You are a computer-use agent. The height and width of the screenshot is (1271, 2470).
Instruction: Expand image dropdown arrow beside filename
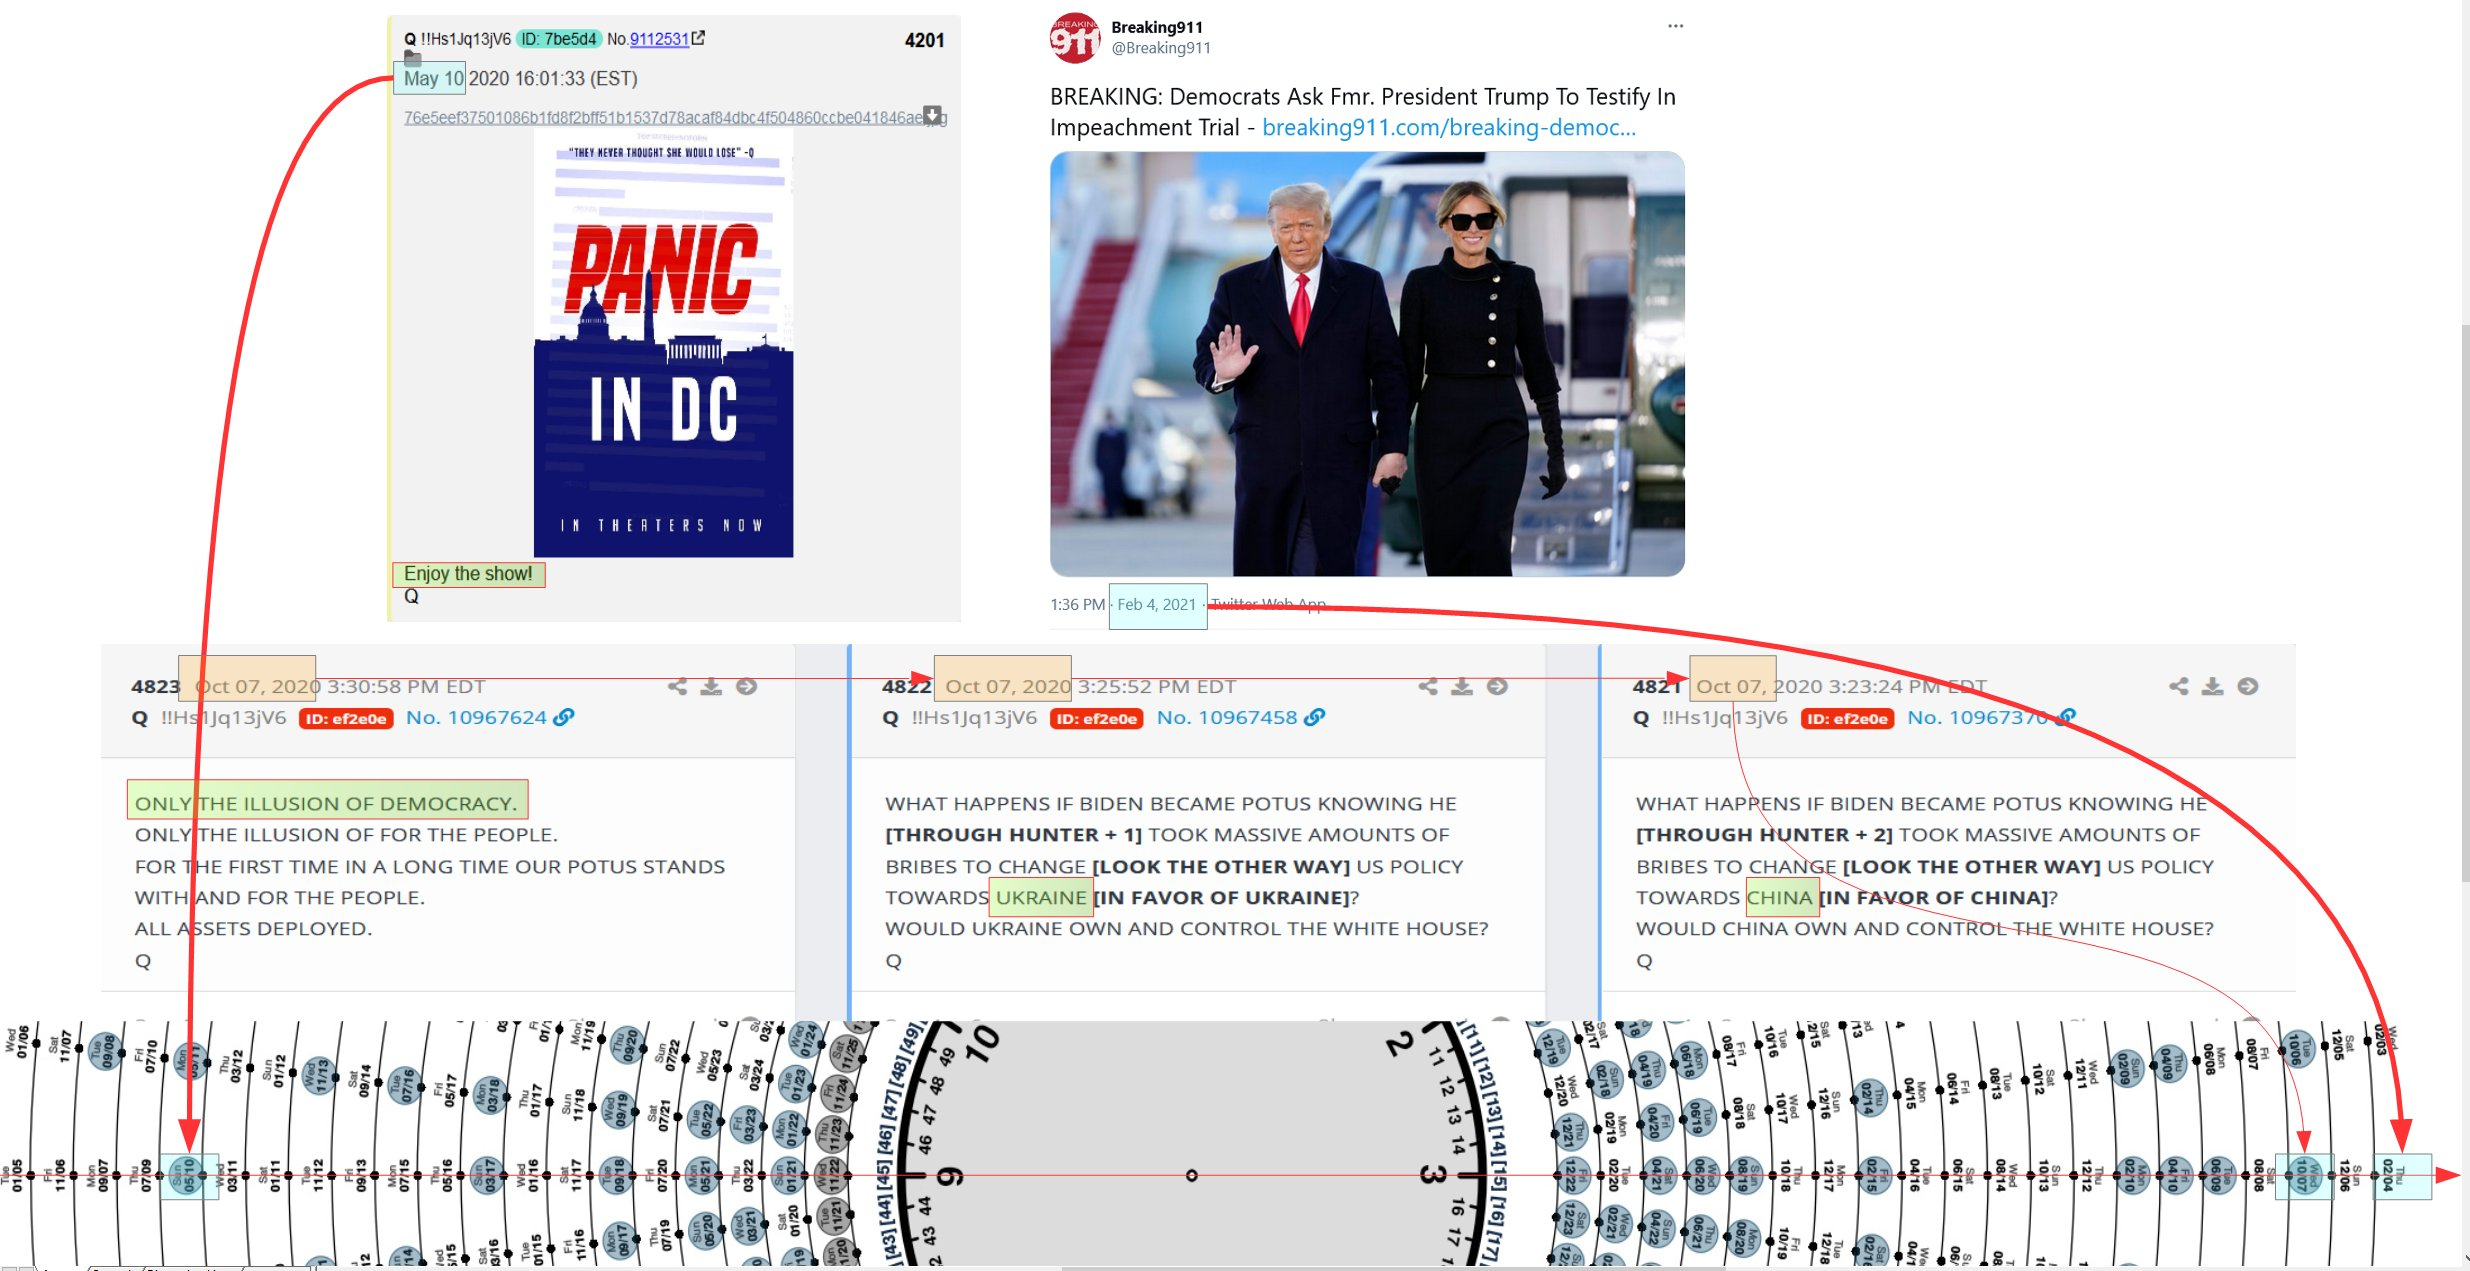point(932,115)
